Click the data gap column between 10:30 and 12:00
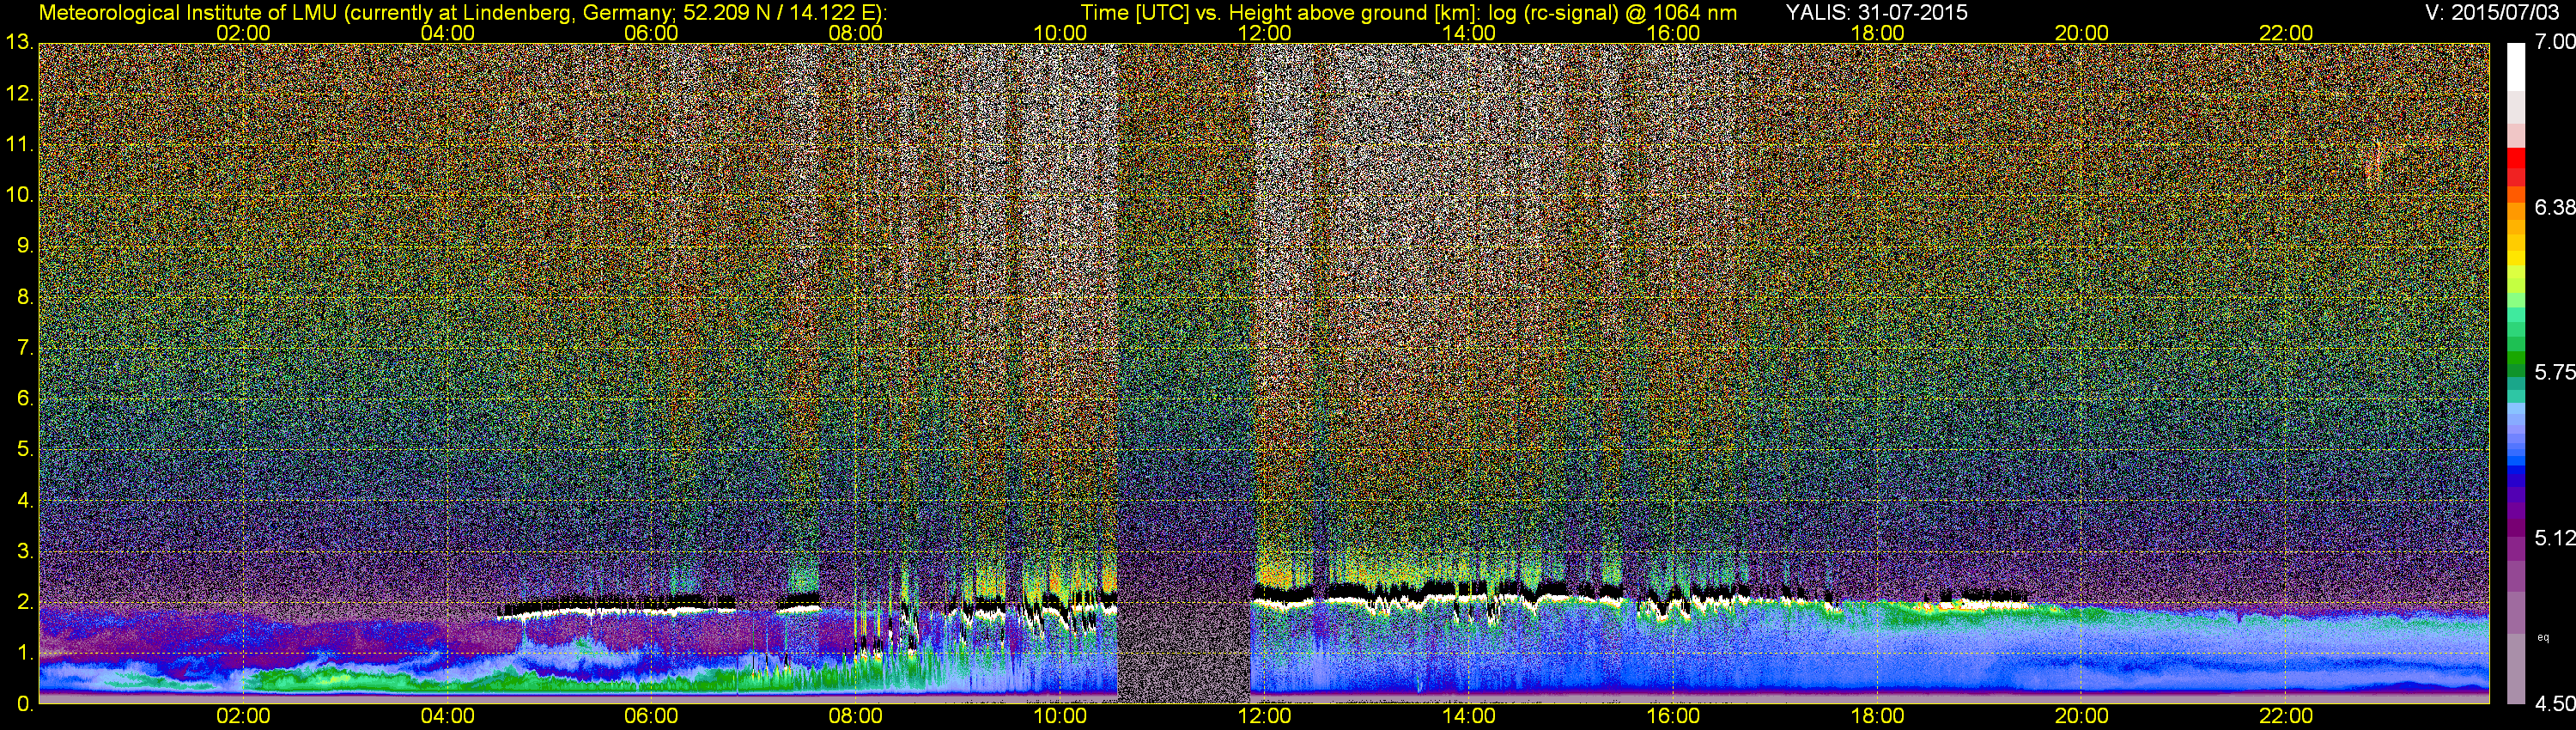The width and height of the screenshot is (2576, 730). tap(1184, 372)
